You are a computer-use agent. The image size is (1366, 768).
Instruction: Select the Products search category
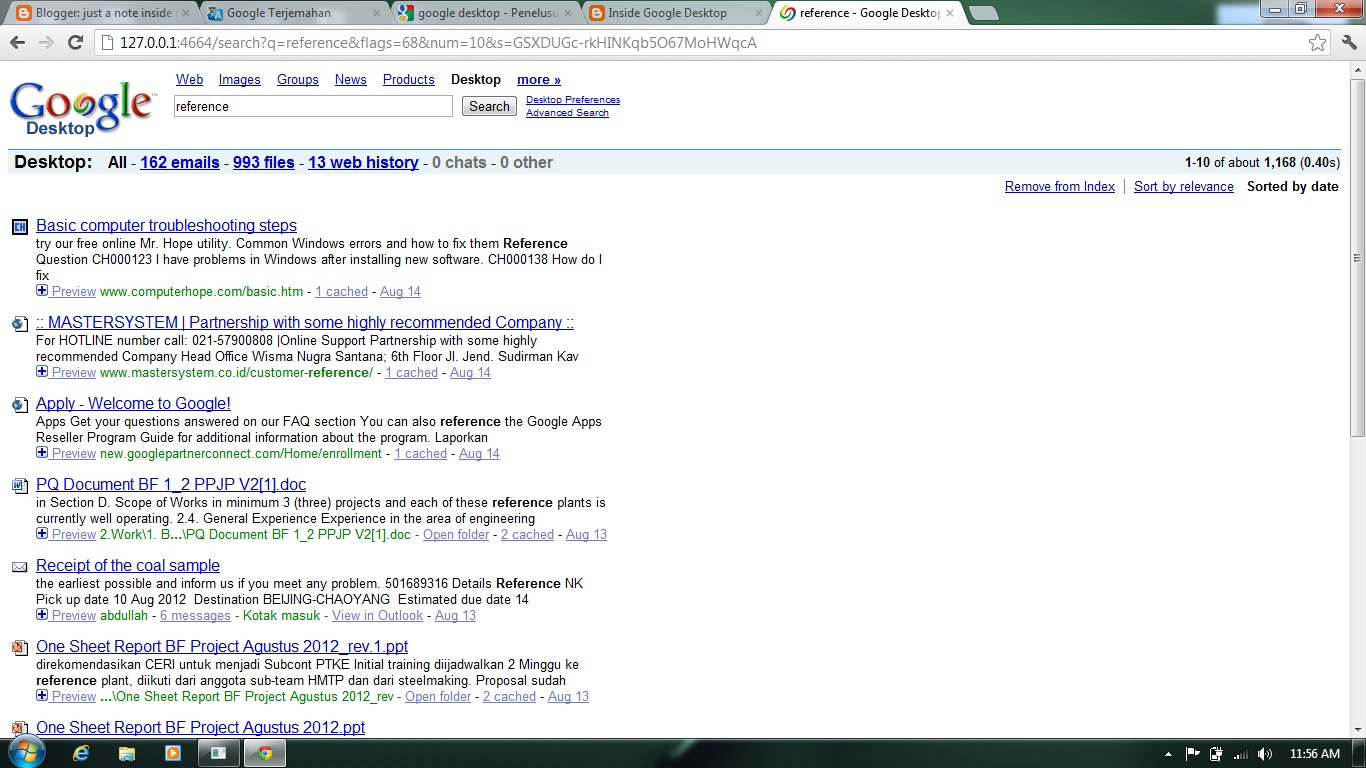pyautogui.click(x=409, y=80)
